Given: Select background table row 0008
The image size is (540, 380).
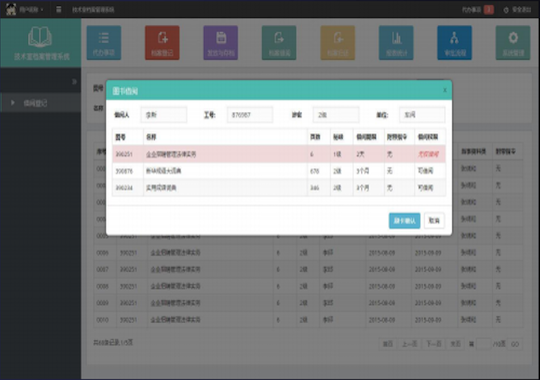Looking at the screenshot, I should 308,286.
